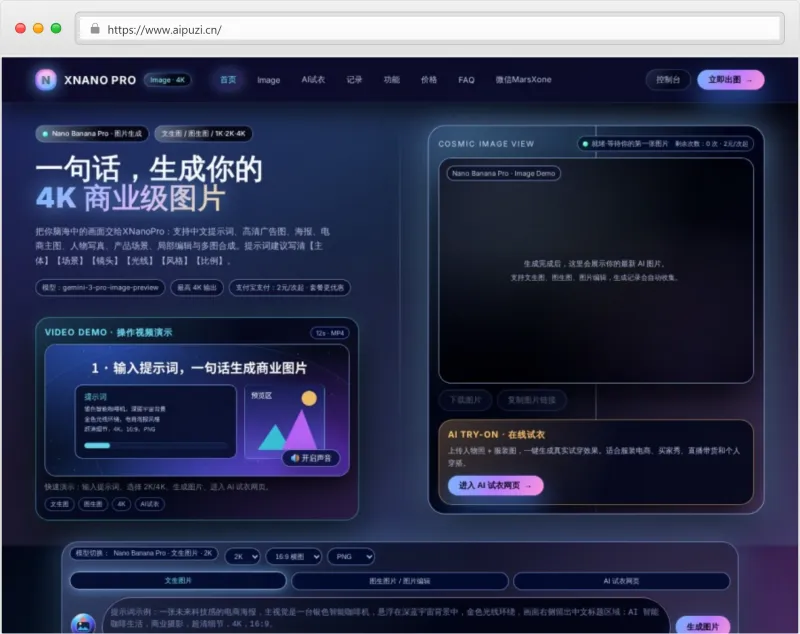The width and height of the screenshot is (800, 634).
Task: Click the AI试衣 chip under the video
Action: pyautogui.click(x=149, y=504)
